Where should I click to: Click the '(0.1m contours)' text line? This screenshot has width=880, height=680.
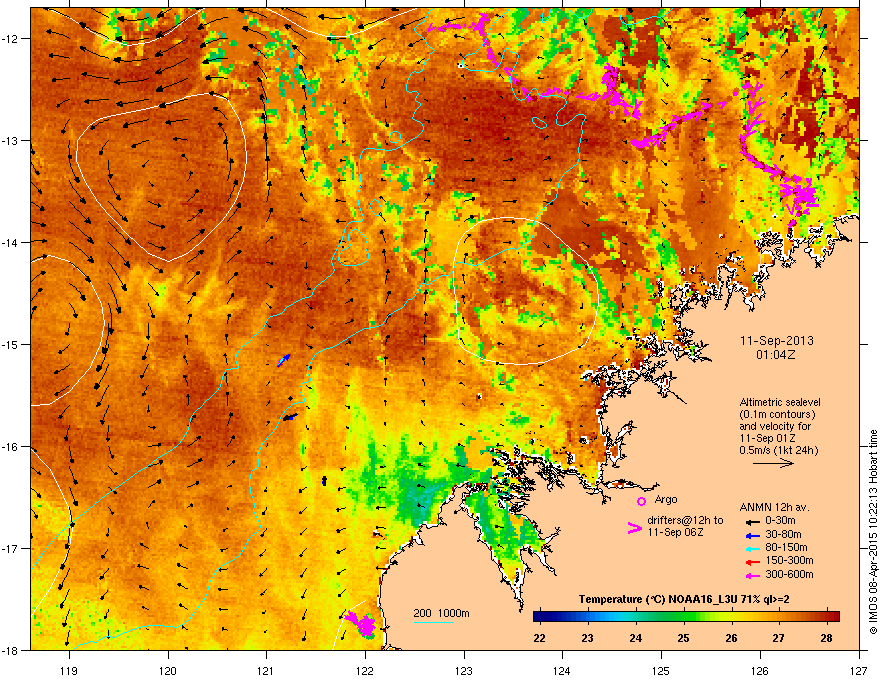tap(777, 414)
